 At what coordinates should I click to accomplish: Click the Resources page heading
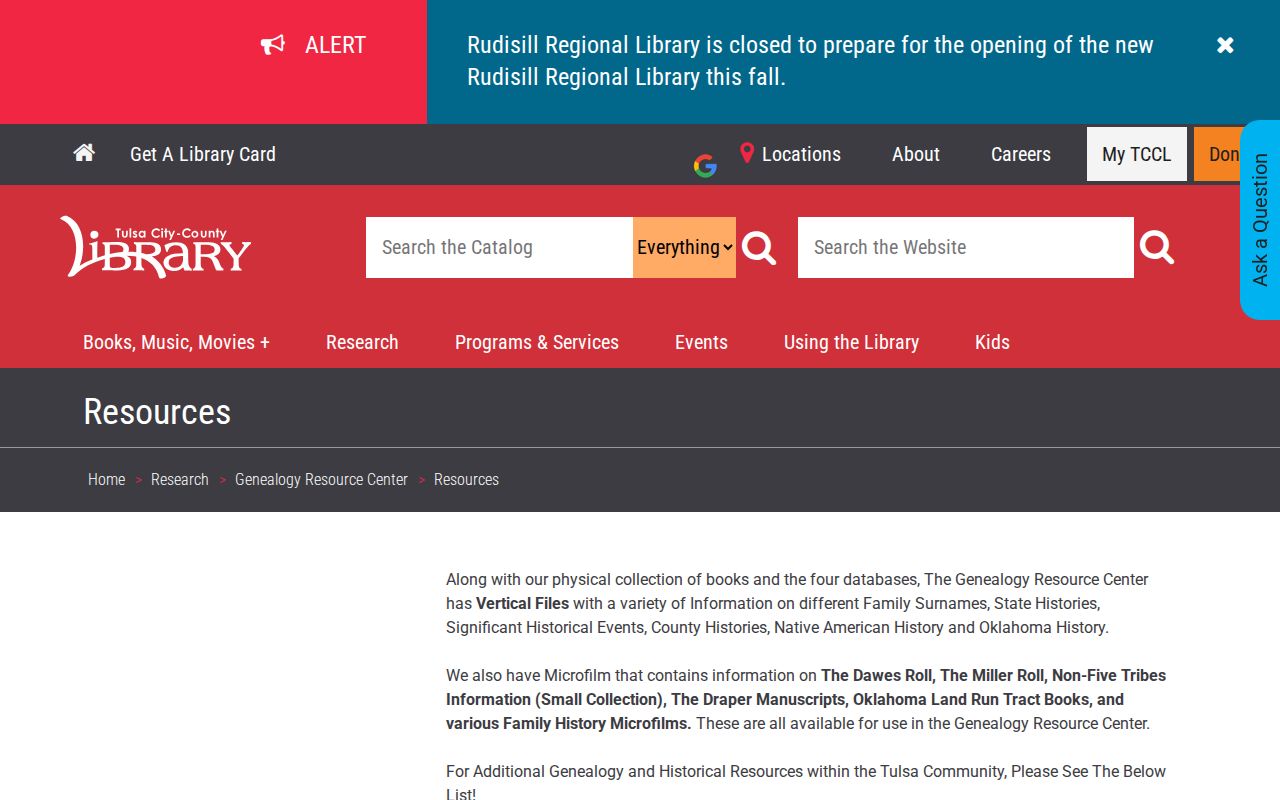(157, 412)
